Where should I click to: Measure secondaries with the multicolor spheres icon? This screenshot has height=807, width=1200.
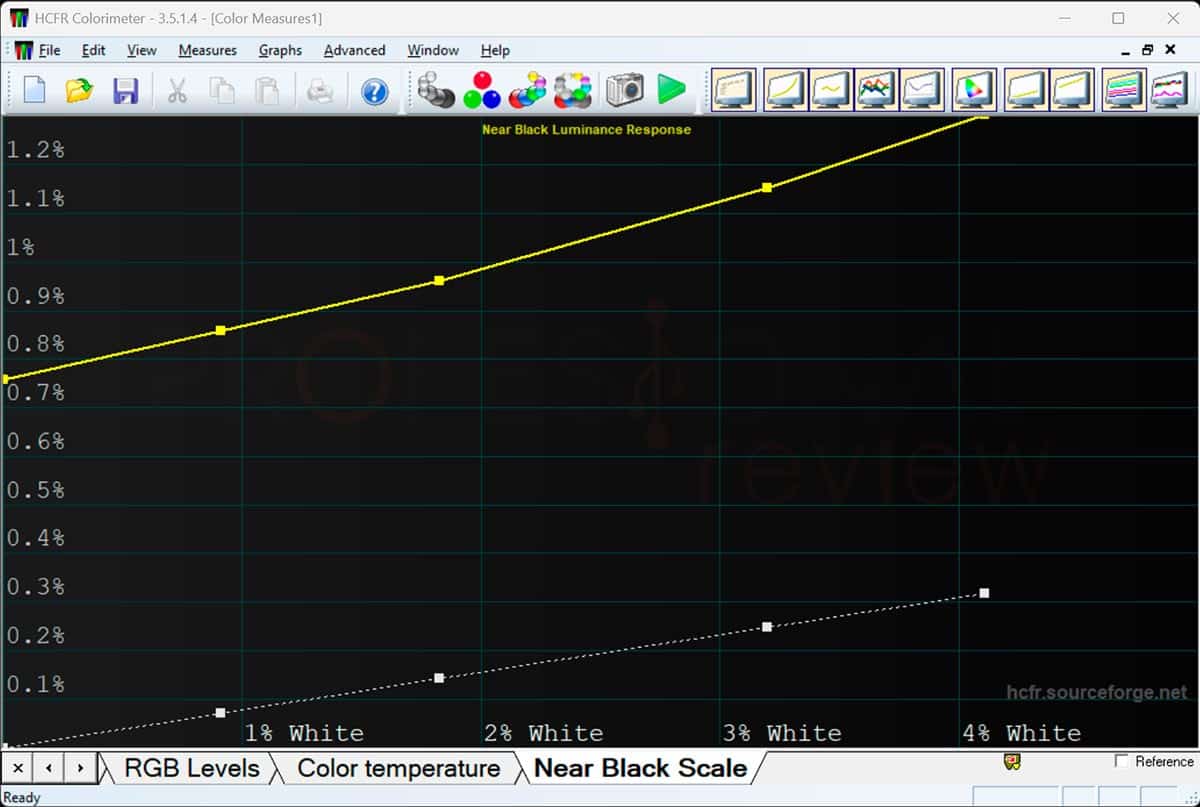(527, 90)
